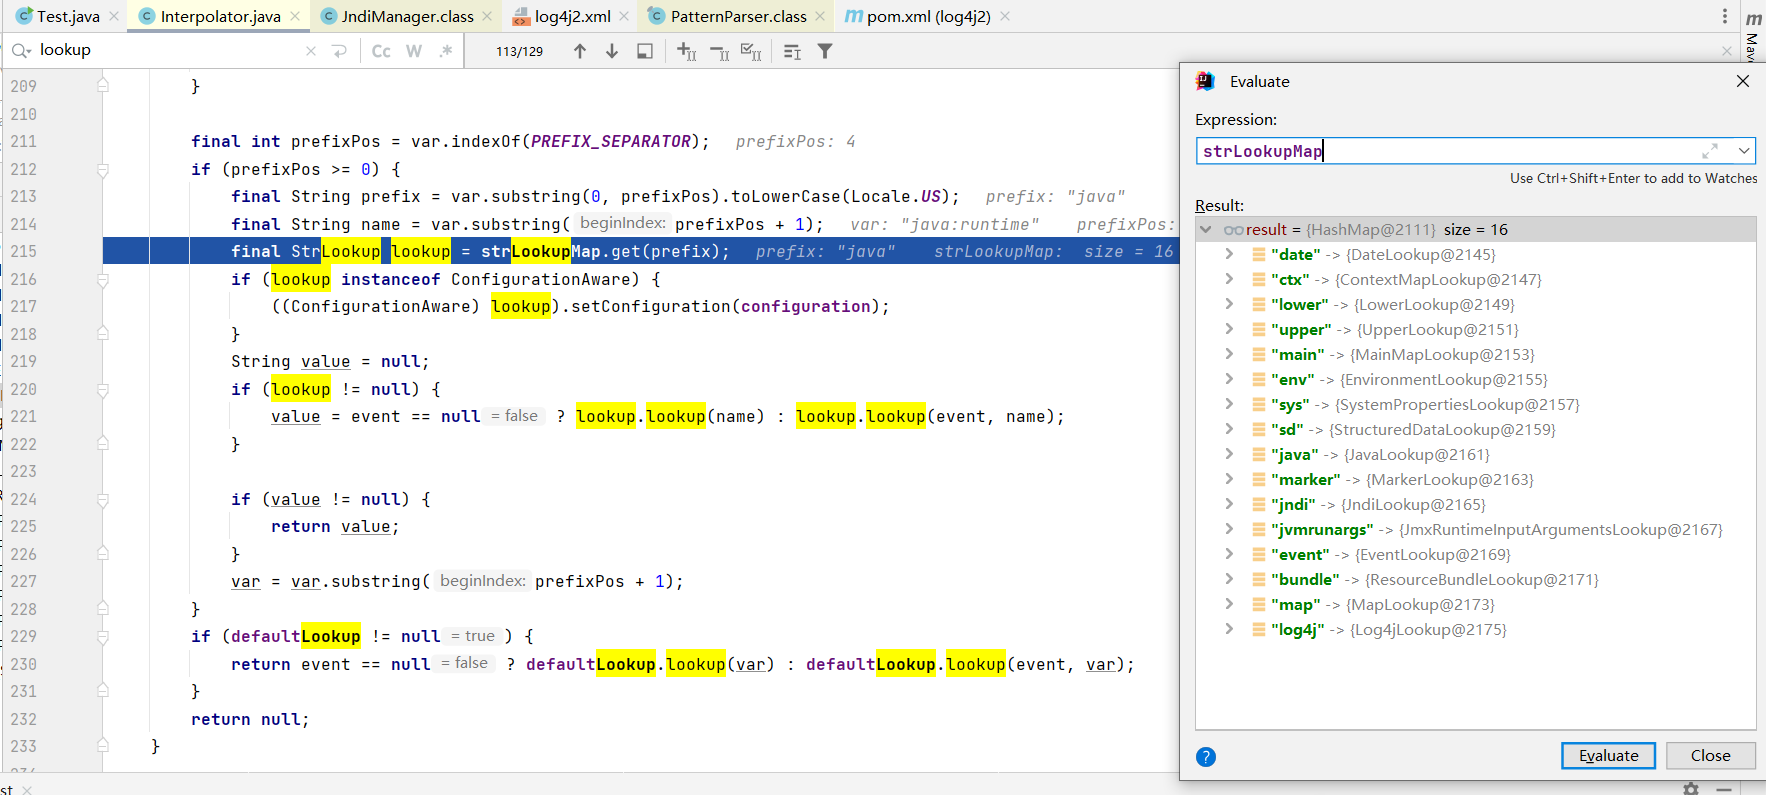Toggle search in selection icon
Screen dimensions: 1766x795
click(x=645, y=51)
